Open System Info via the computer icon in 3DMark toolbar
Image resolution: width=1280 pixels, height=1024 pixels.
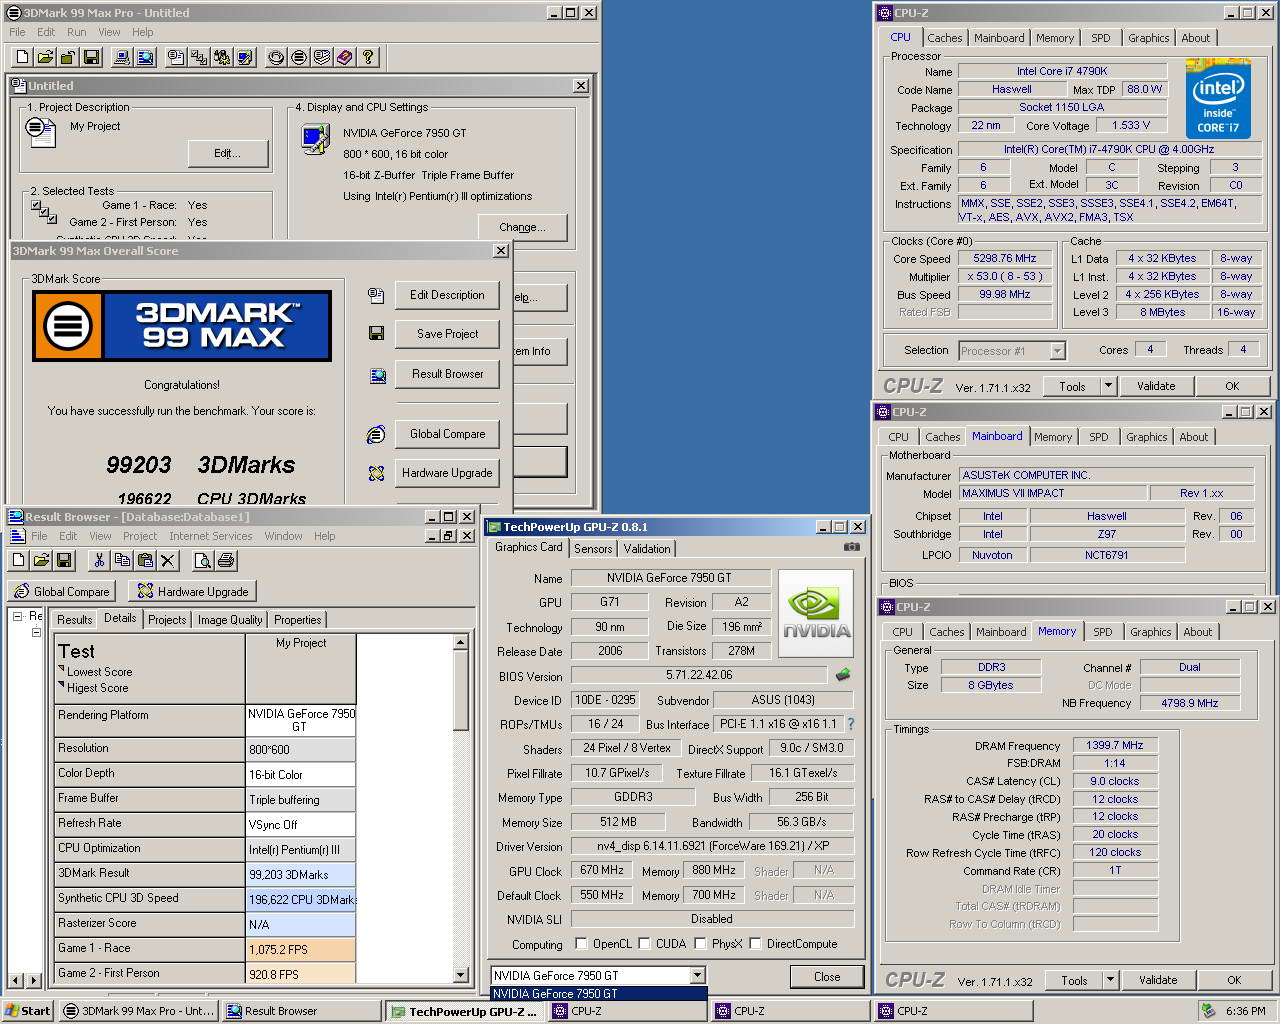122,57
